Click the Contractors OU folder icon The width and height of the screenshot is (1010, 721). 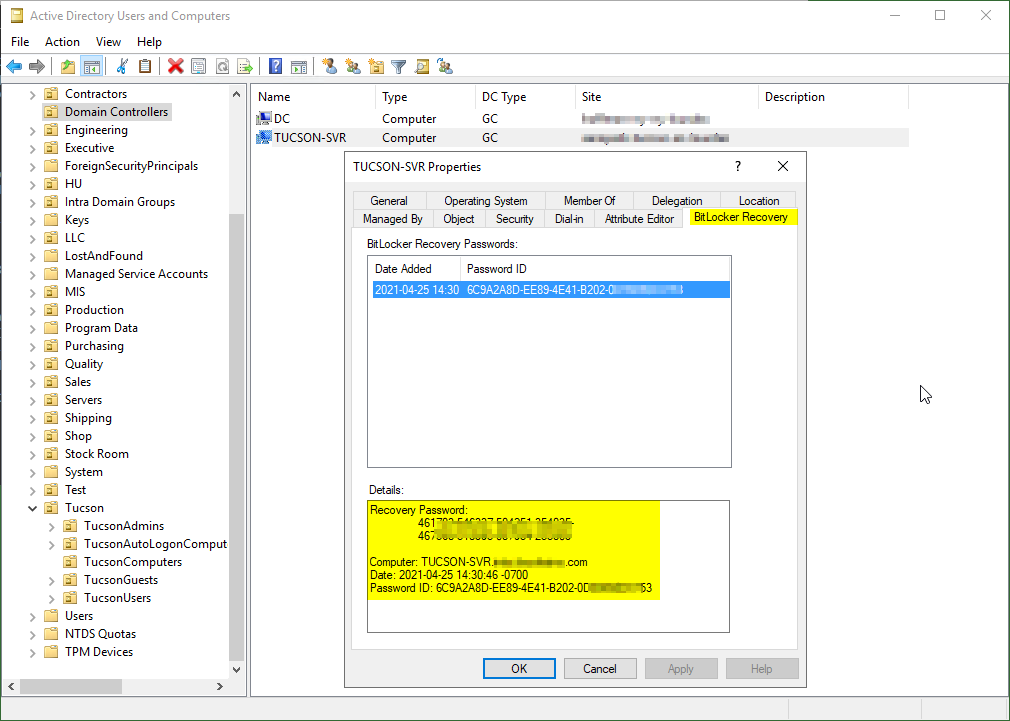click(x=51, y=93)
